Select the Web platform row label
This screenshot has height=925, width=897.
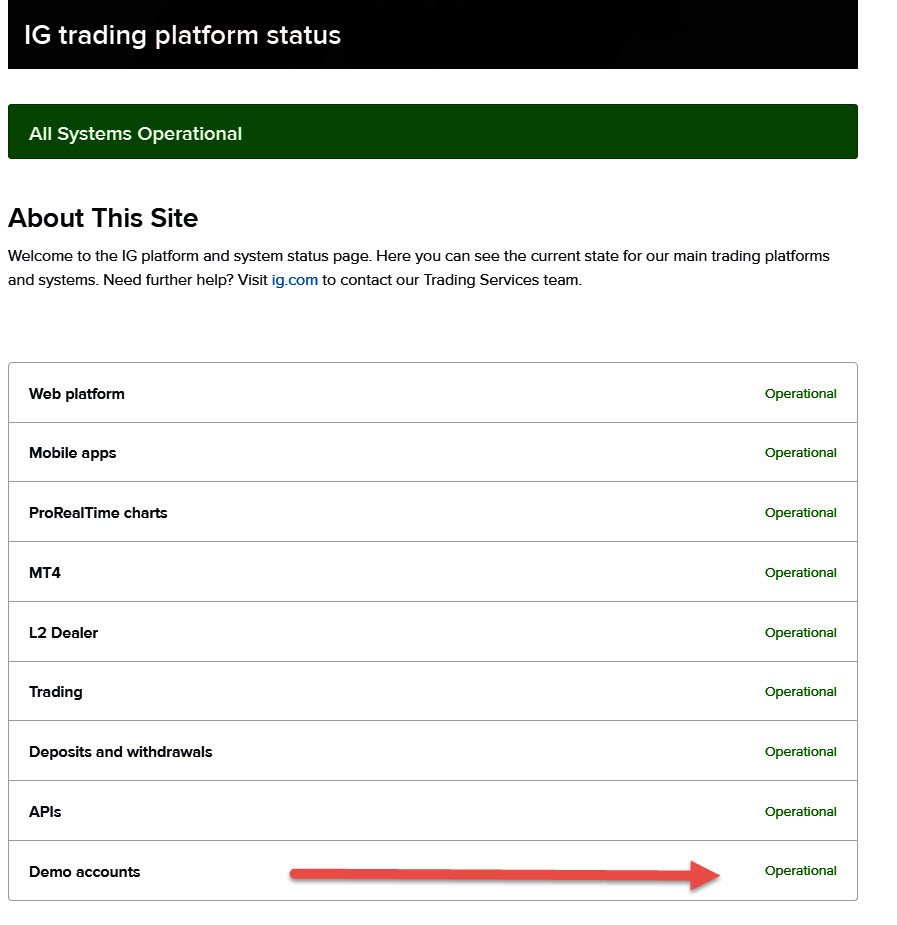point(77,394)
